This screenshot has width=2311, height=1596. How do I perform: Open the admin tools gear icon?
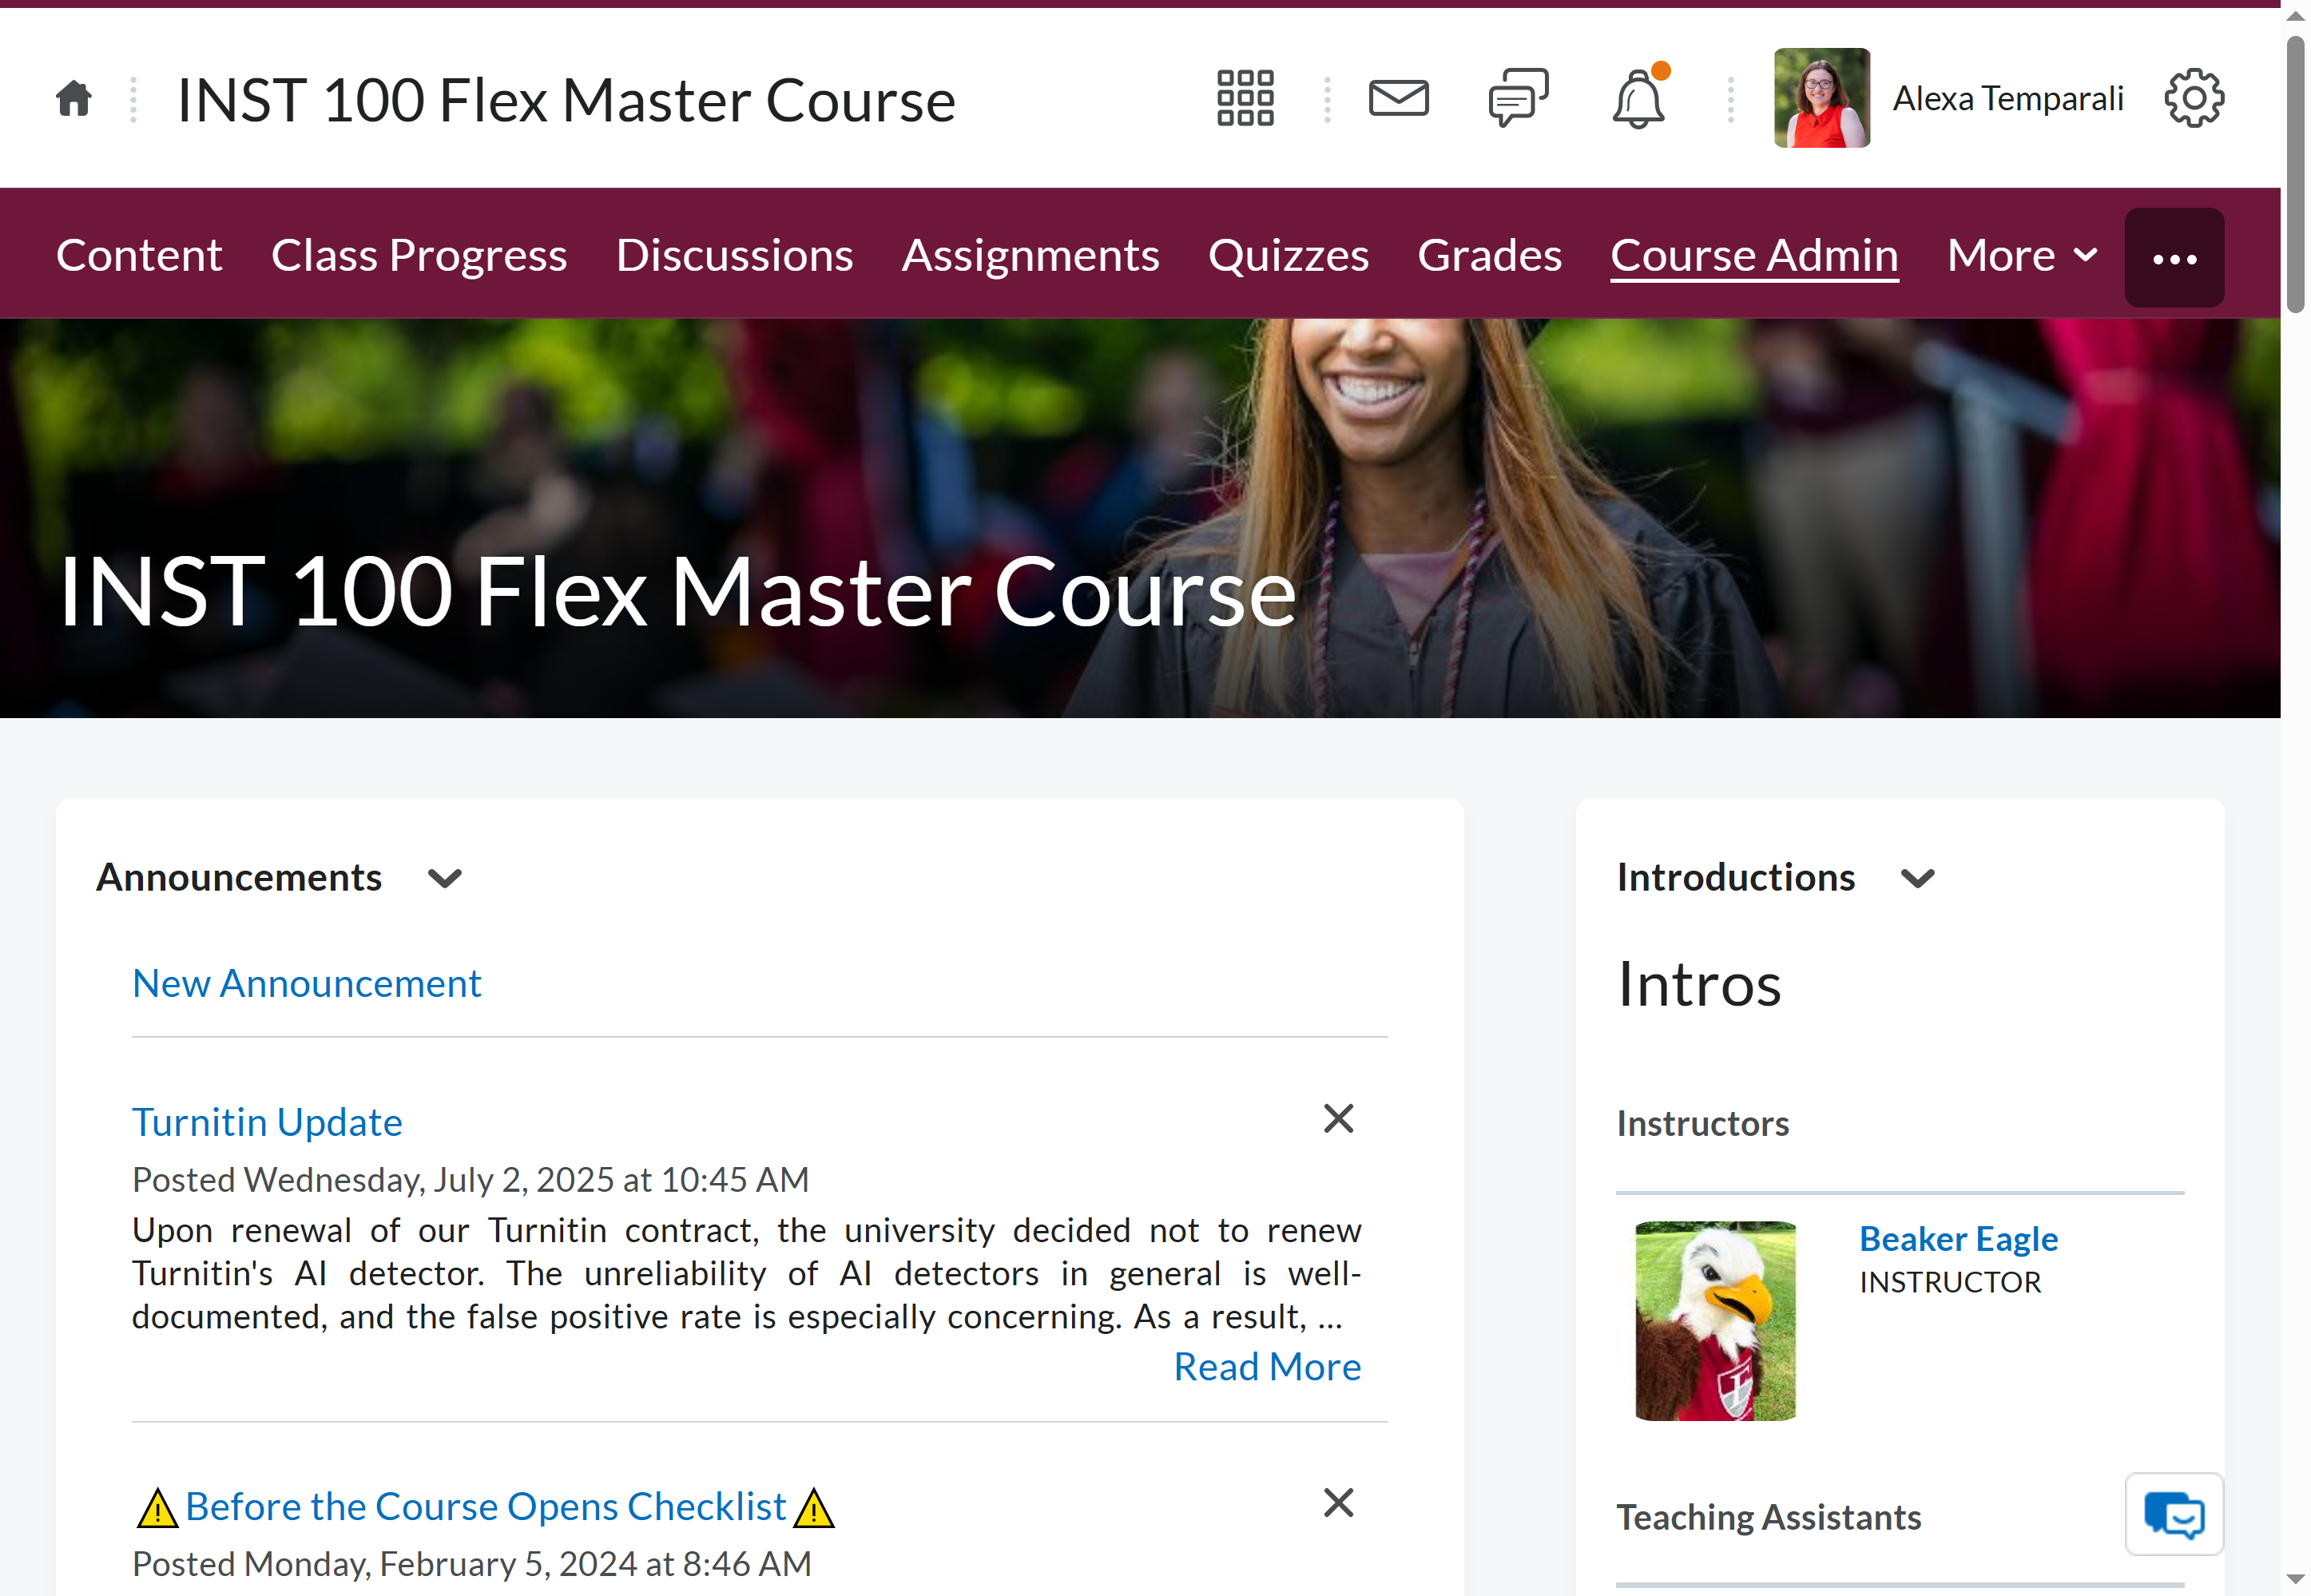[x=2194, y=98]
